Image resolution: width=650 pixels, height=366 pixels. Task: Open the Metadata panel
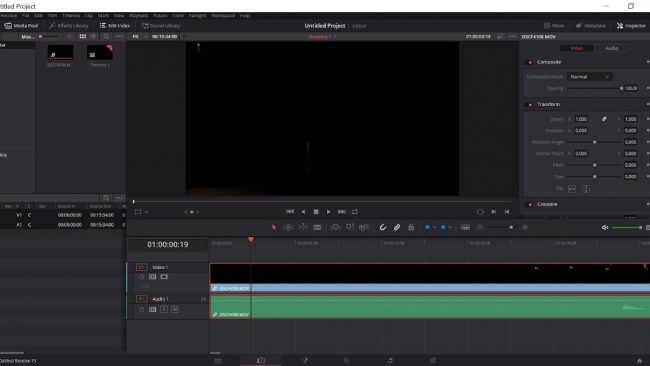coord(591,26)
